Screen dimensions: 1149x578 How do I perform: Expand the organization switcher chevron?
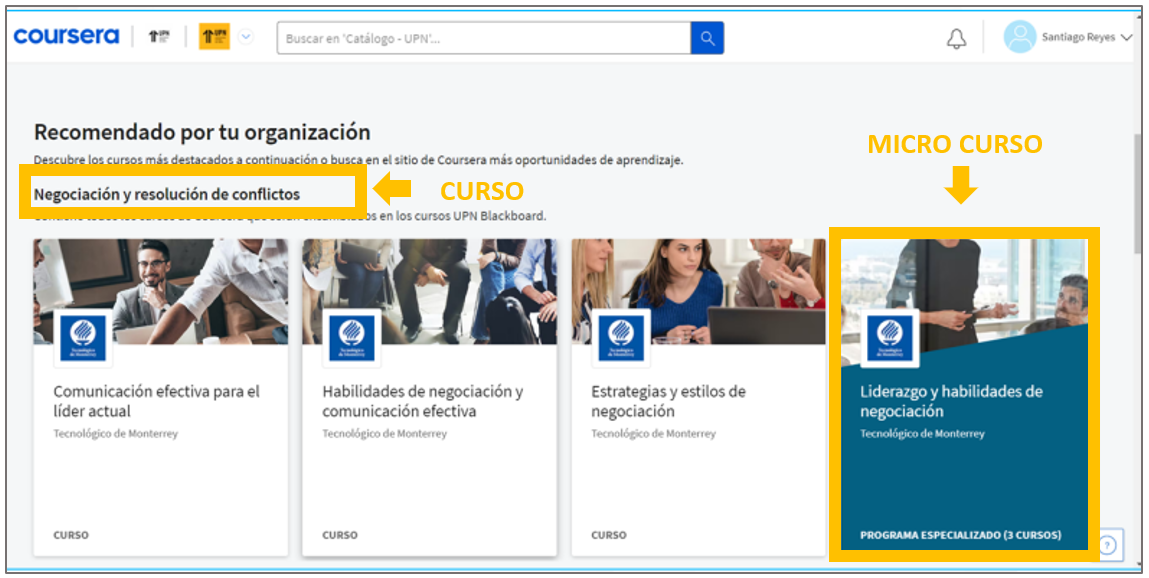(x=246, y=38)
